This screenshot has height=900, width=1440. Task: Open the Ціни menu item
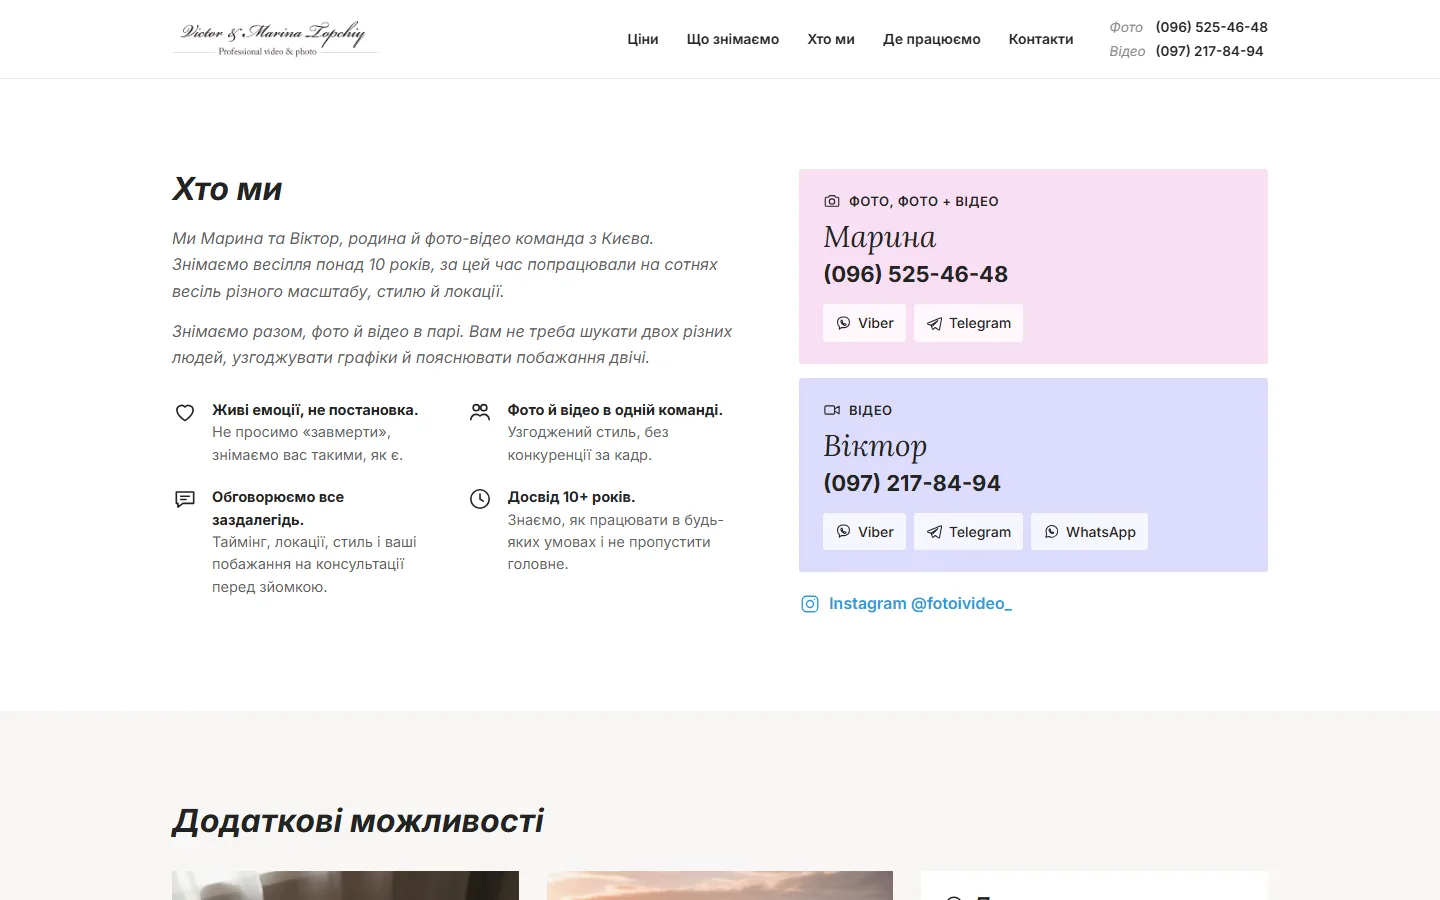tap(643, 39)
